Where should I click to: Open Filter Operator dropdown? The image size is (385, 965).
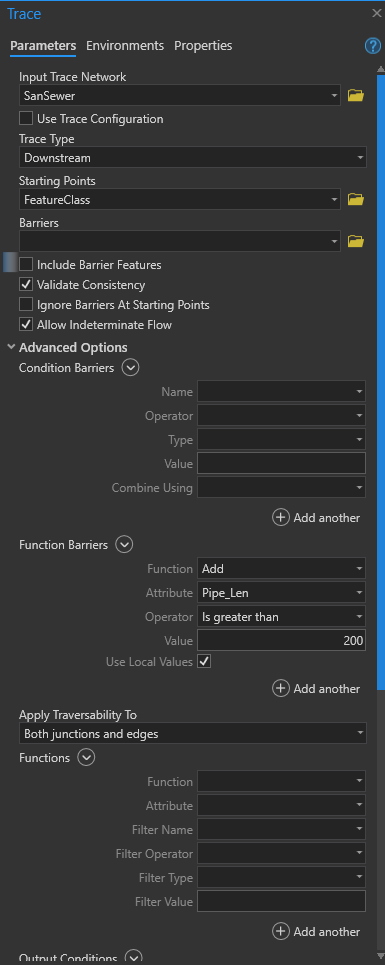tap(281, 854)
